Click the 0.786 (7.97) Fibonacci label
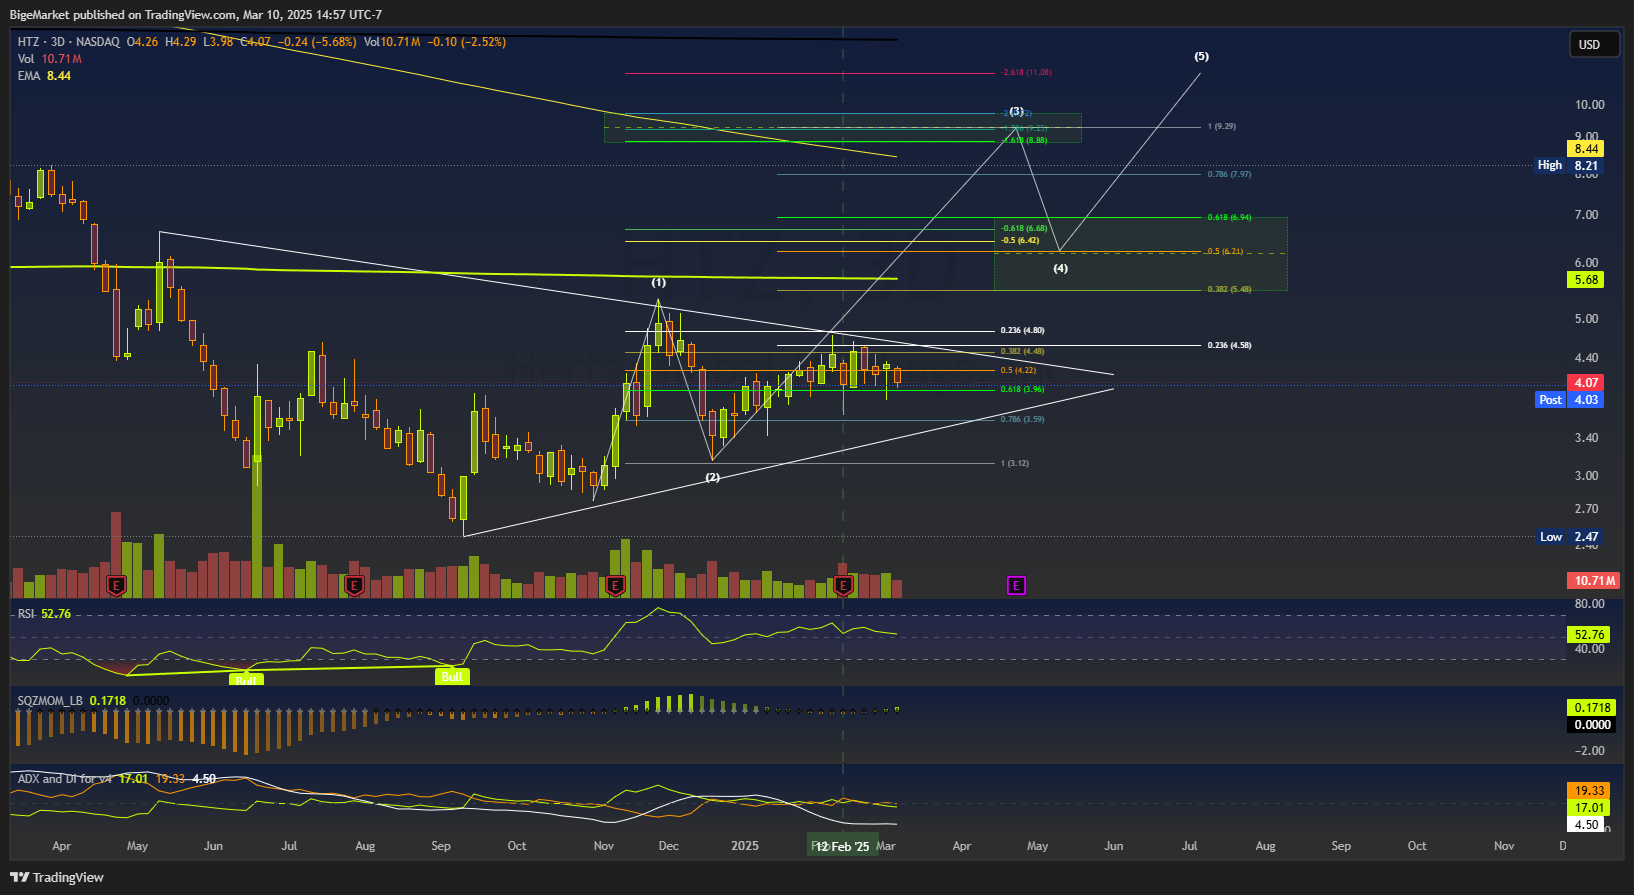 [1229, 175]
